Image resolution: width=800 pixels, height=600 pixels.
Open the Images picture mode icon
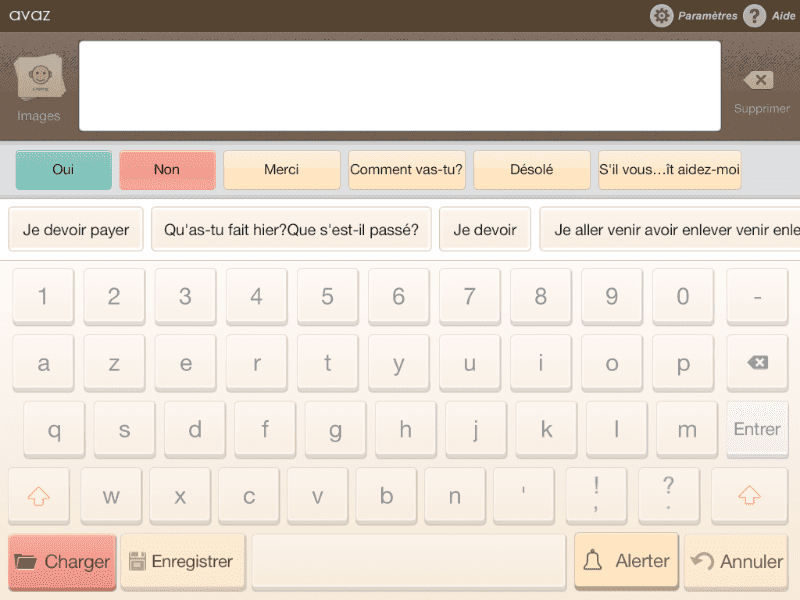click(39, 80)
